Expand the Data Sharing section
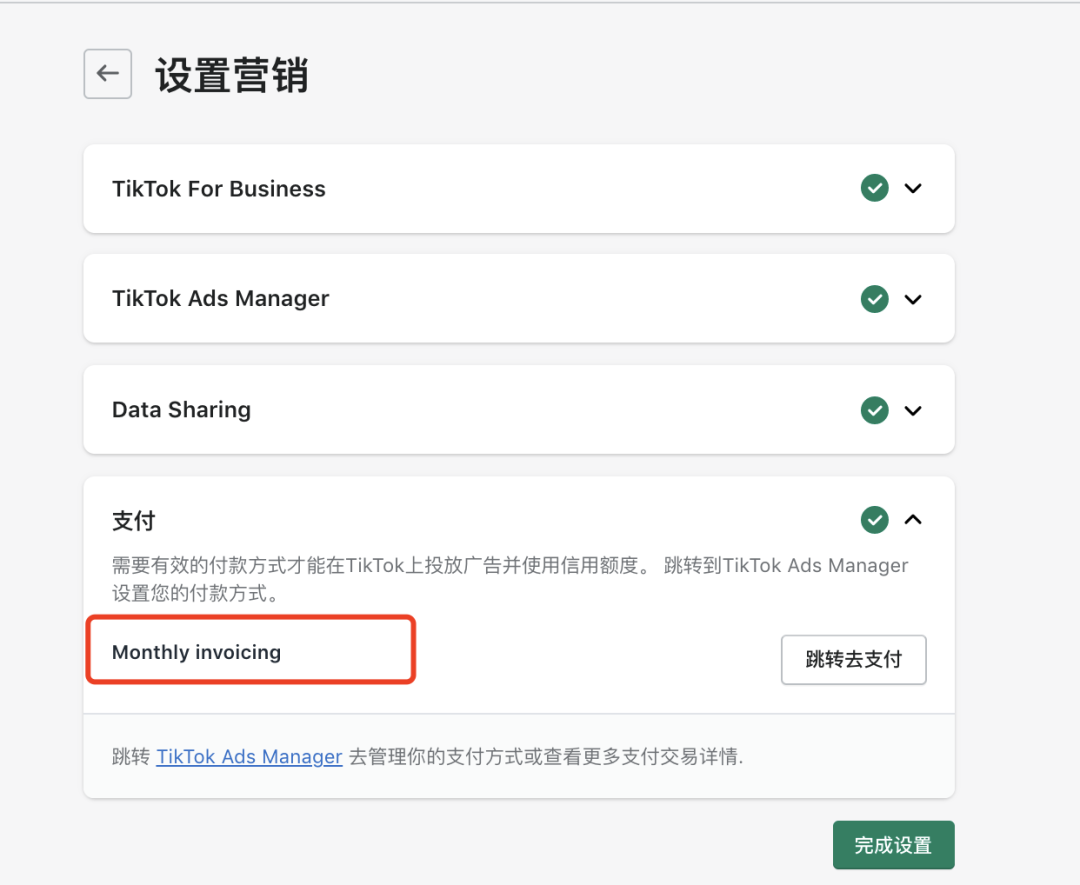This screenshot has height=885, width=1080. pos(913,410)
